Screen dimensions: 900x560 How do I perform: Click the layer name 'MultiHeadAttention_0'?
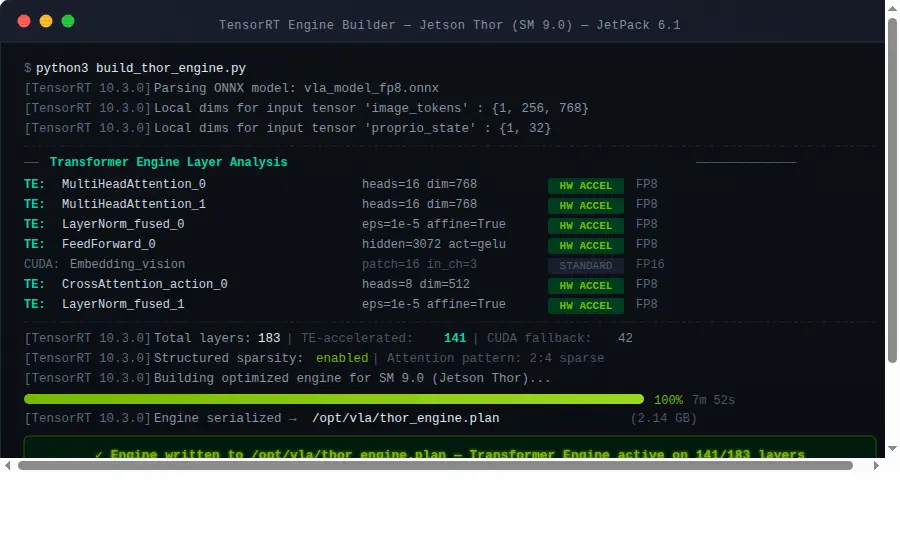[x=134, y=184]
